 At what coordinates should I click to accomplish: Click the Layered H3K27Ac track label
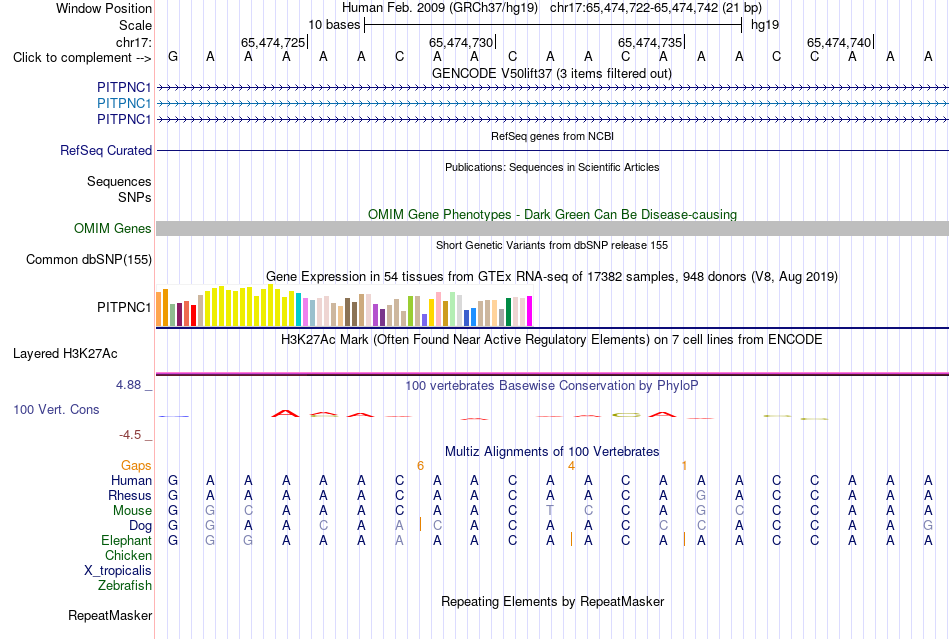[x=65, y=353]
